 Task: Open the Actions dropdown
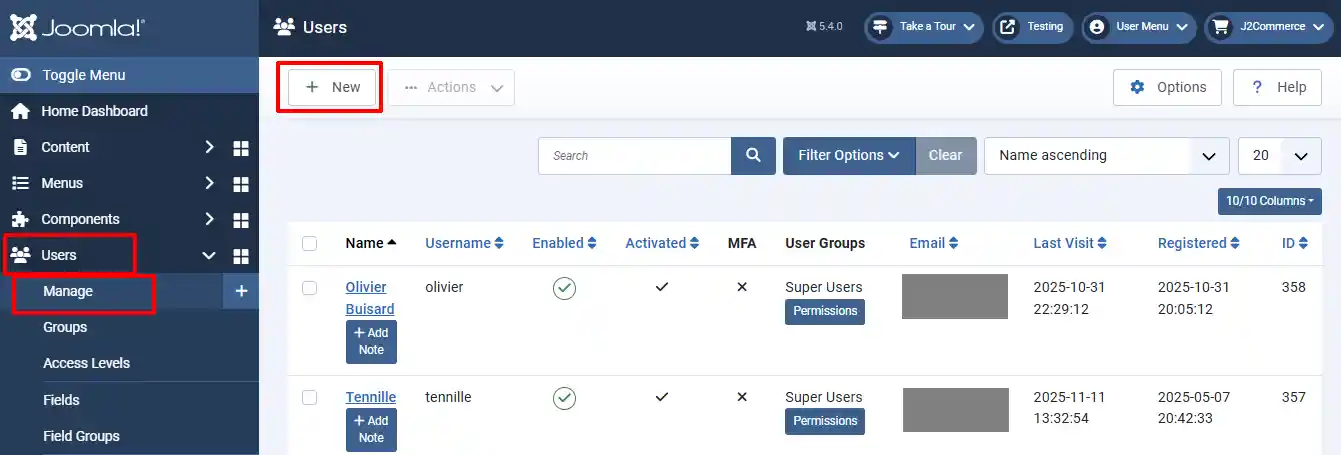(451, 87)
